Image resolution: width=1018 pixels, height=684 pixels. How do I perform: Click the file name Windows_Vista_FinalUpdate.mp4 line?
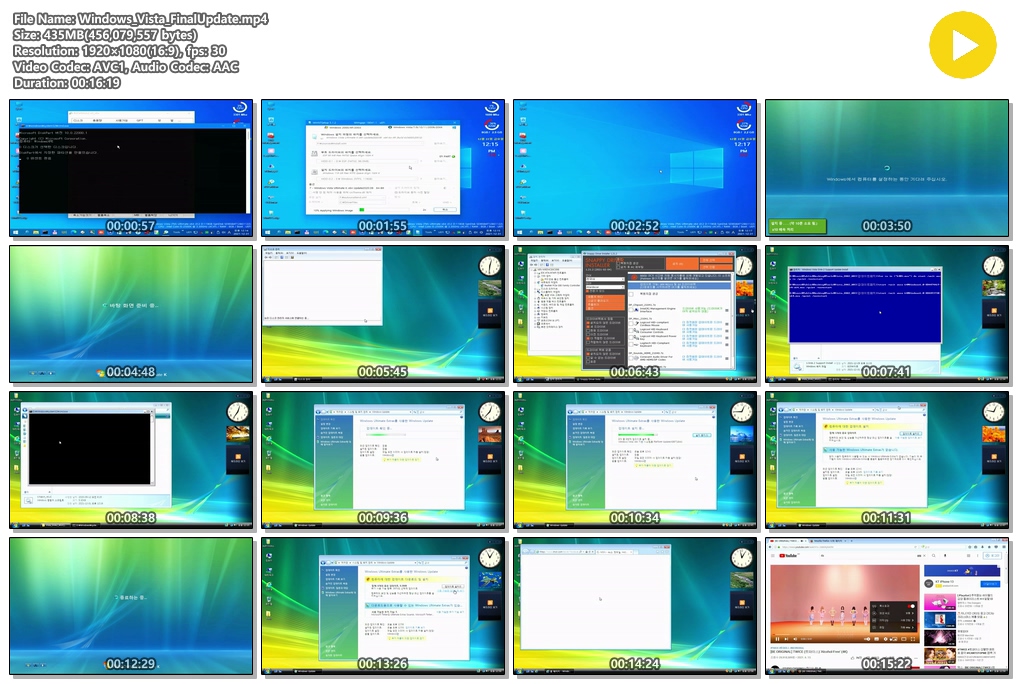tap(140, 19)
